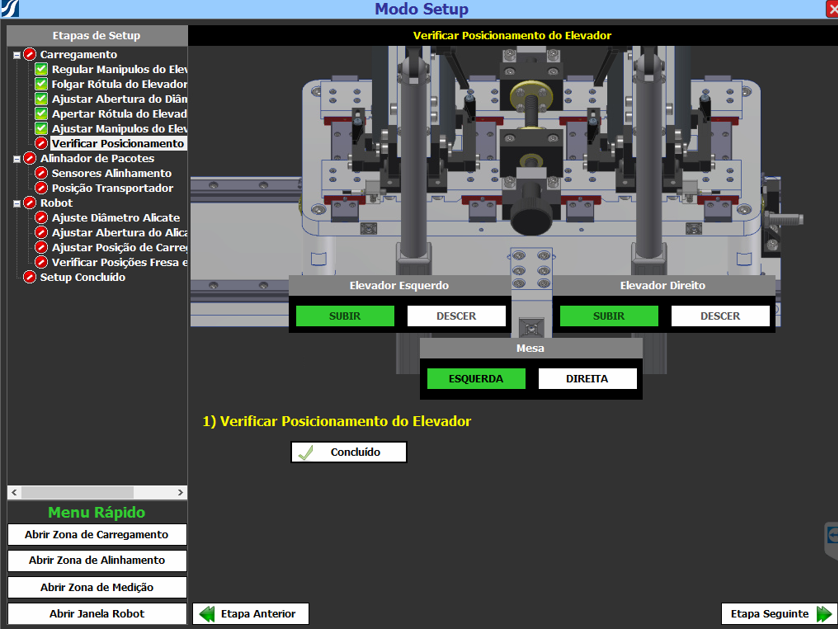Select Posição Transportador setup step
This screenshot has width=838, height=630.
112,188
